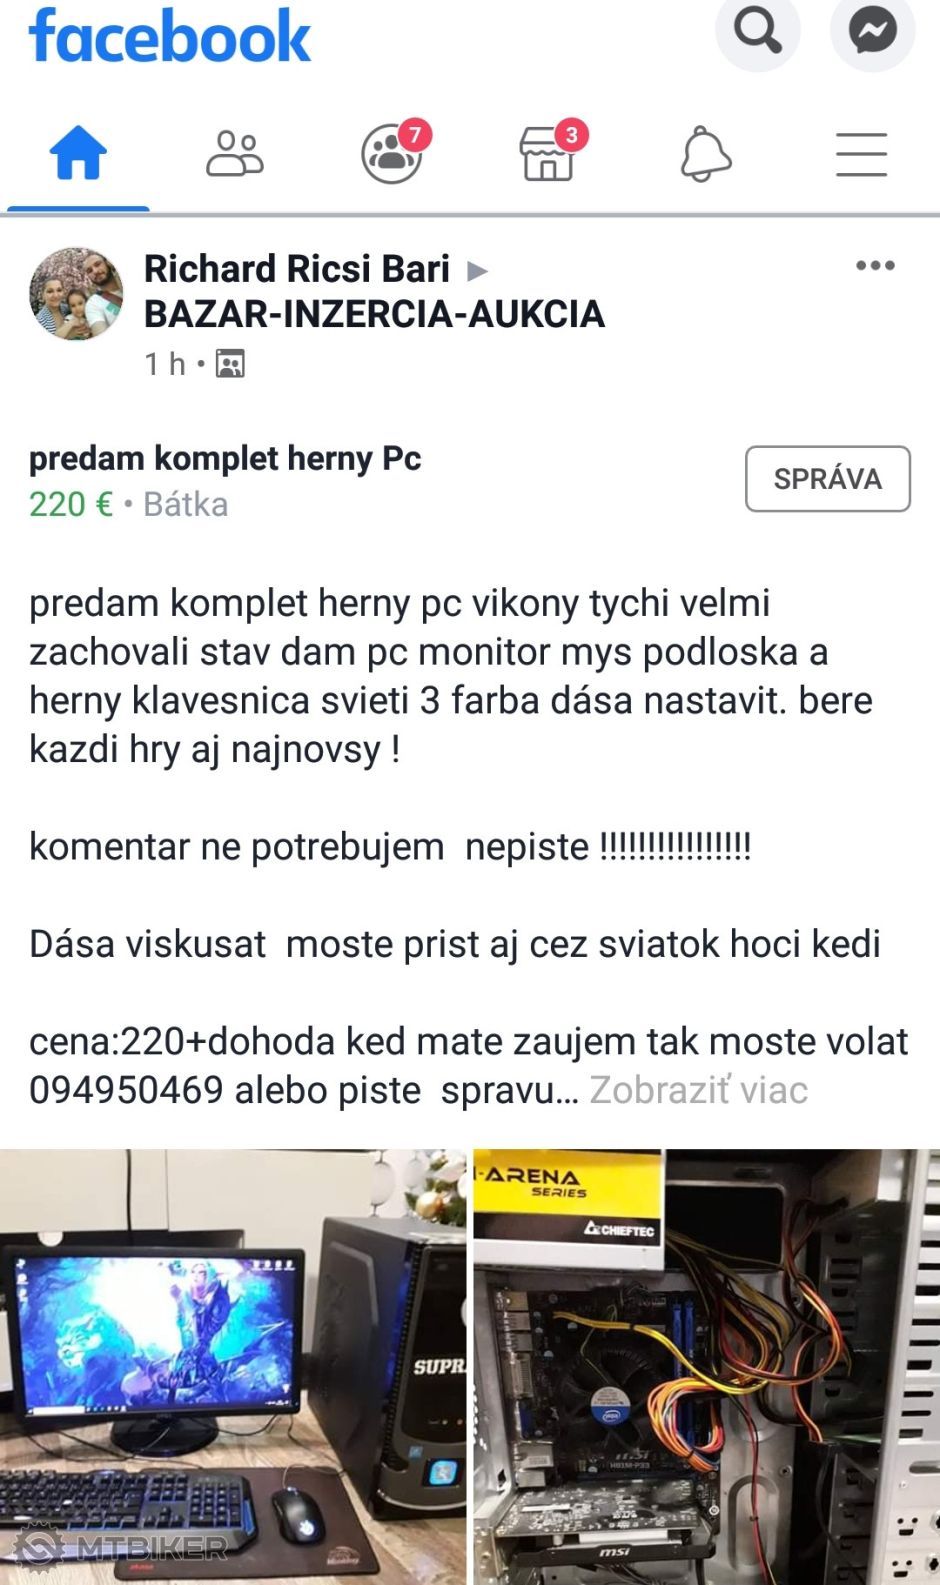
Task: Go to Home feed tab
Action: click(78, 153)
